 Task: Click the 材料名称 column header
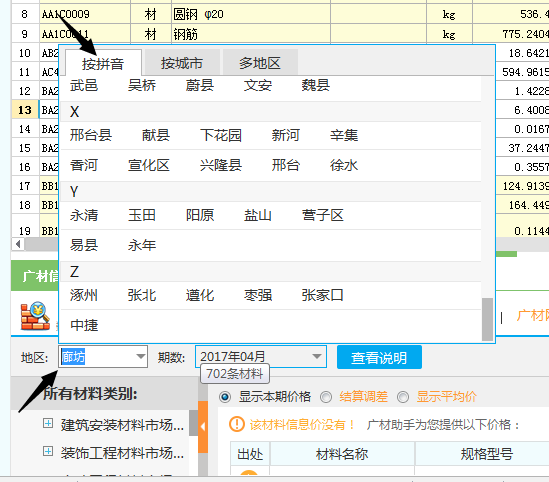pos(342,454)
